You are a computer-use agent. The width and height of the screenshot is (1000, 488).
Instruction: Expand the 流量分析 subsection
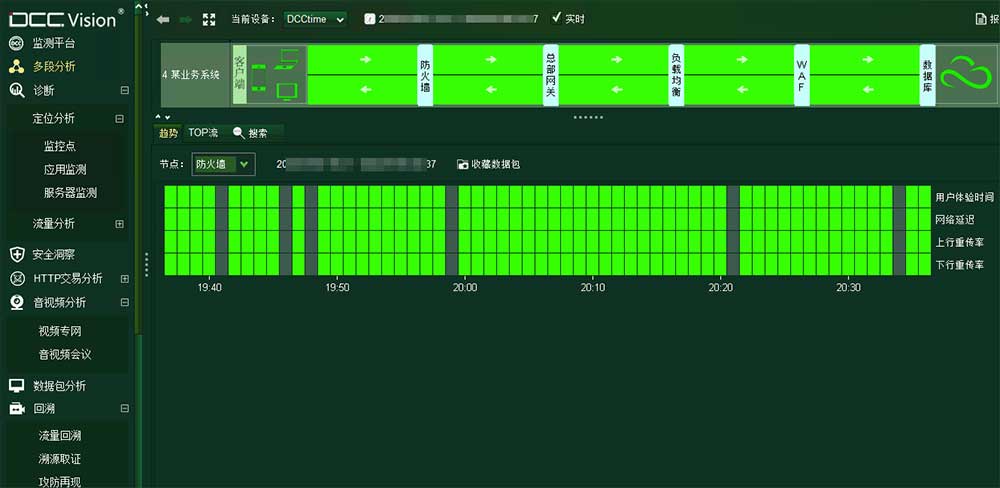click(119, 224)
